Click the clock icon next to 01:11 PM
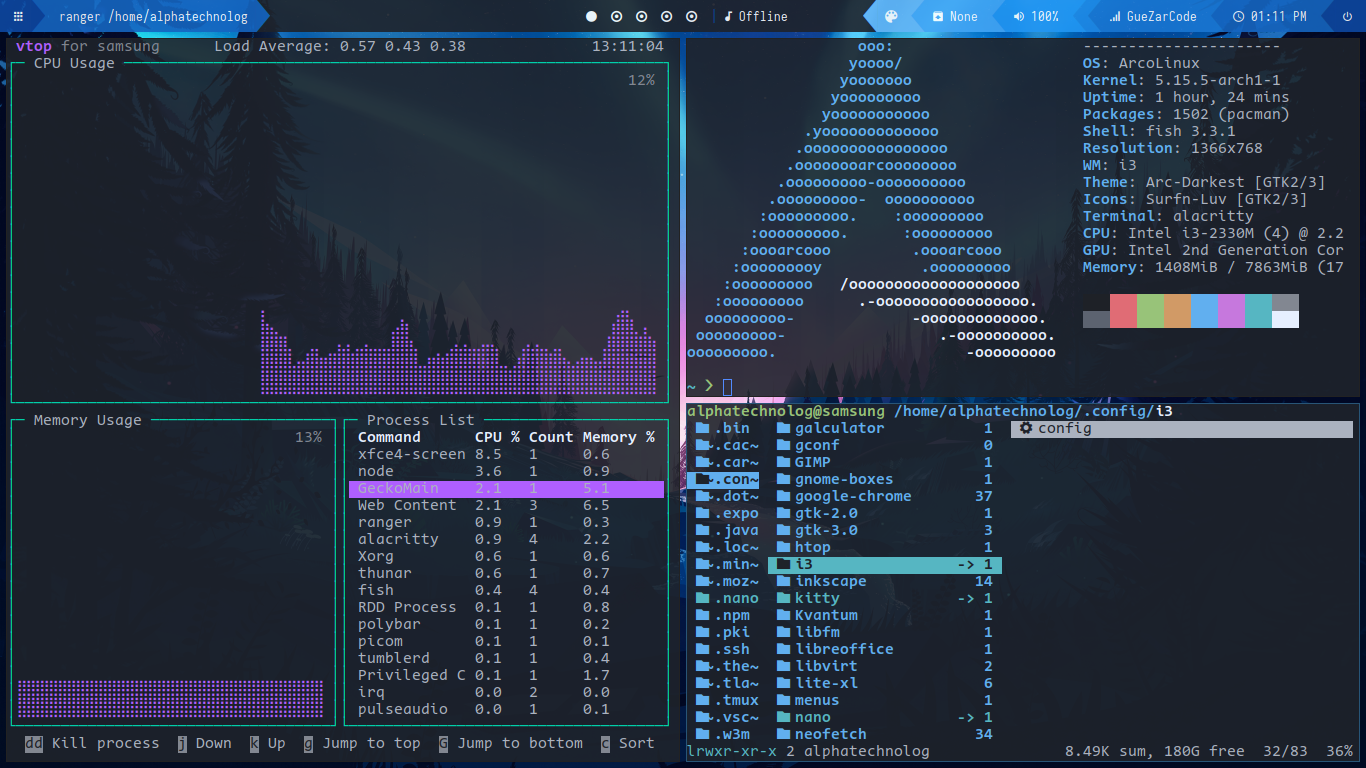 tap(1239, 16)
